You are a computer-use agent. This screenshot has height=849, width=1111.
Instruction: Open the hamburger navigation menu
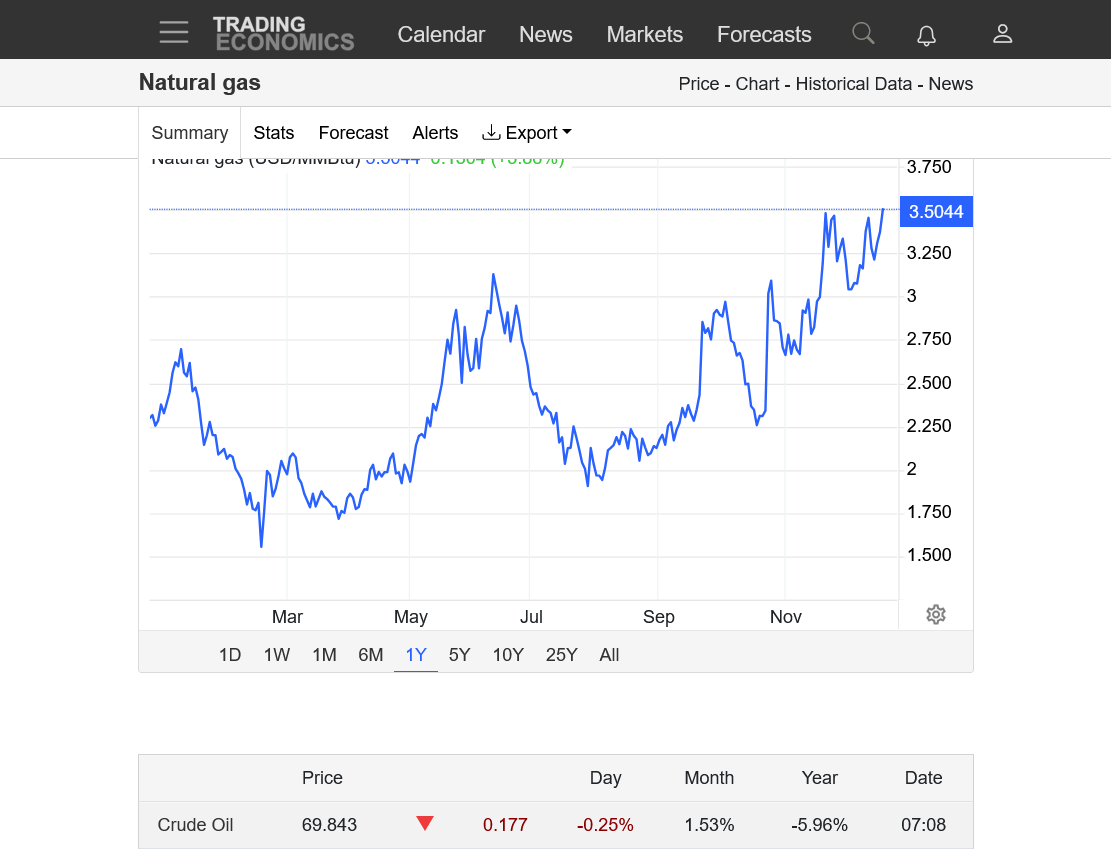point(174,33)
